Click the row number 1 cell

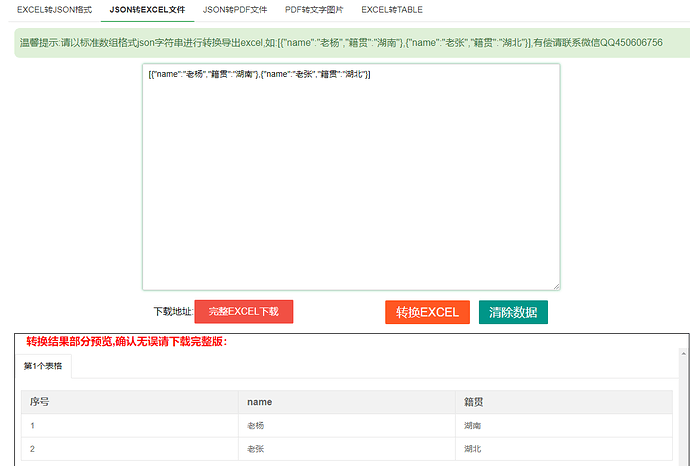130,426
